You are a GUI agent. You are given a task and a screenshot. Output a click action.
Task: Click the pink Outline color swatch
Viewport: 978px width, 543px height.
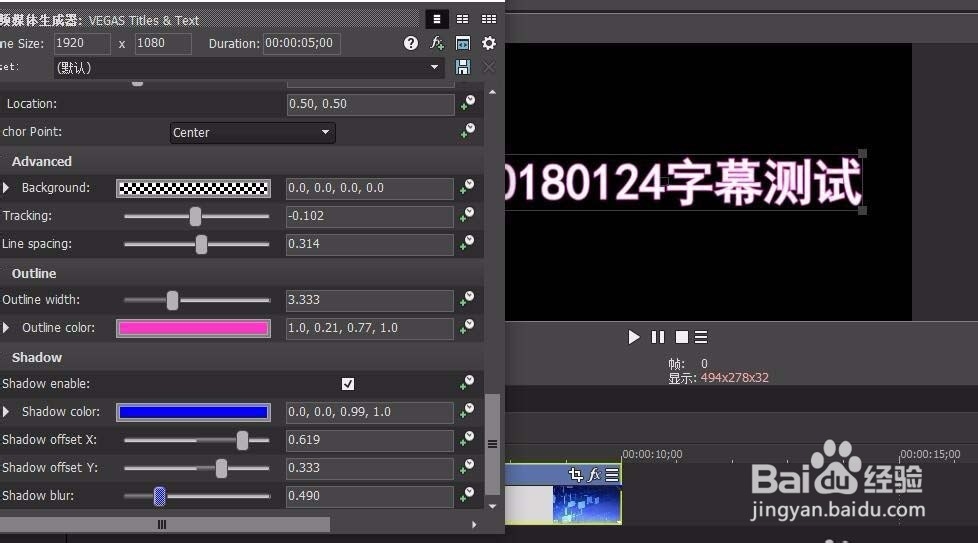pyautogui.click(x=193, y=329)
